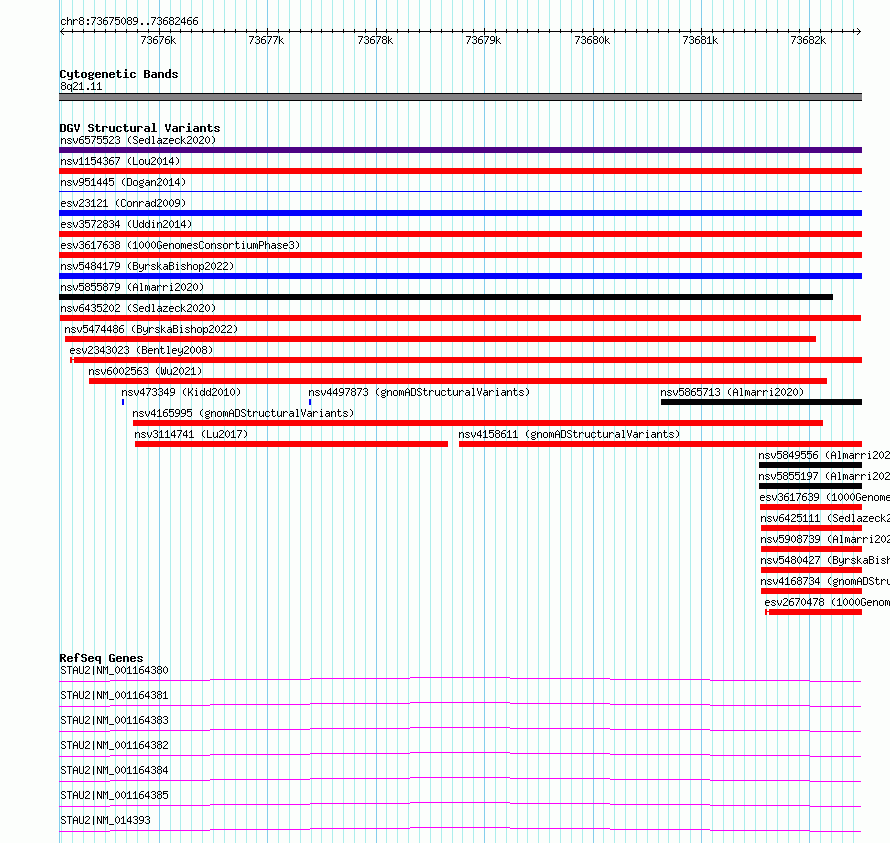Click nsv5474486 (ByrskaBishop2022) label
Image resolution: width=890 pixels, height=843 pixels.
[x=151, y=329]
